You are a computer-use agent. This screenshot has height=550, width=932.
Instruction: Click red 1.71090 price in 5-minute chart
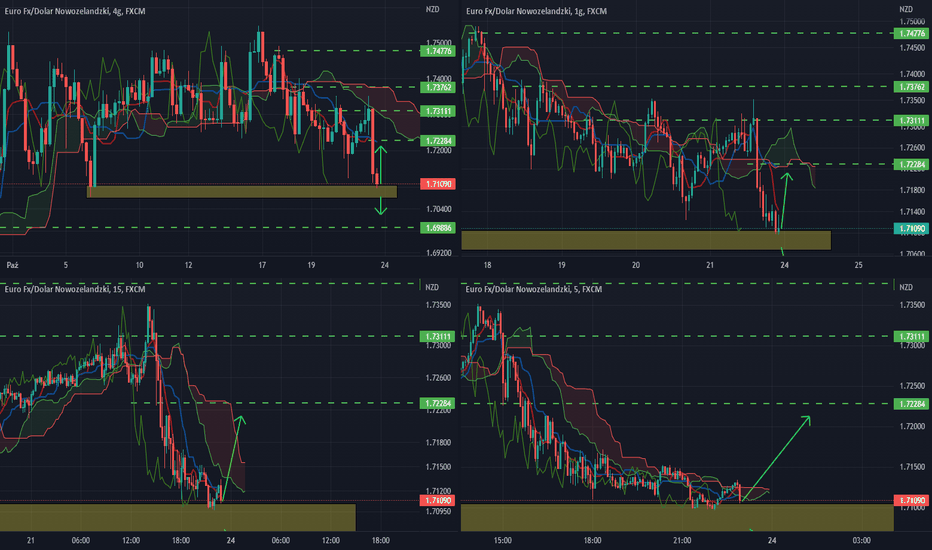pos(911,501)
